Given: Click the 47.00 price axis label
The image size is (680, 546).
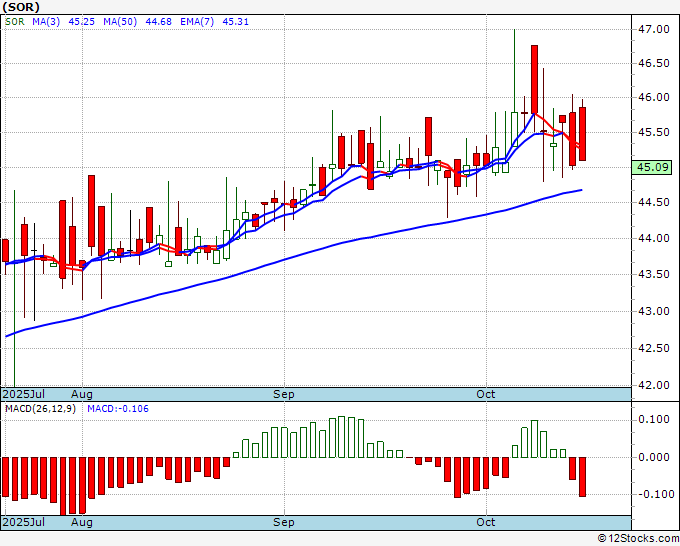Looking at the screenshot, I should pos(654,29).
